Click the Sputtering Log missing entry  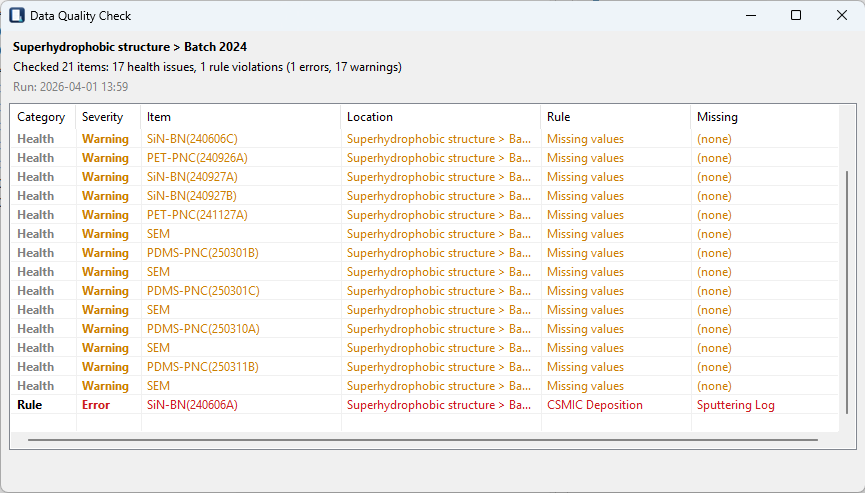click(736, 405)
